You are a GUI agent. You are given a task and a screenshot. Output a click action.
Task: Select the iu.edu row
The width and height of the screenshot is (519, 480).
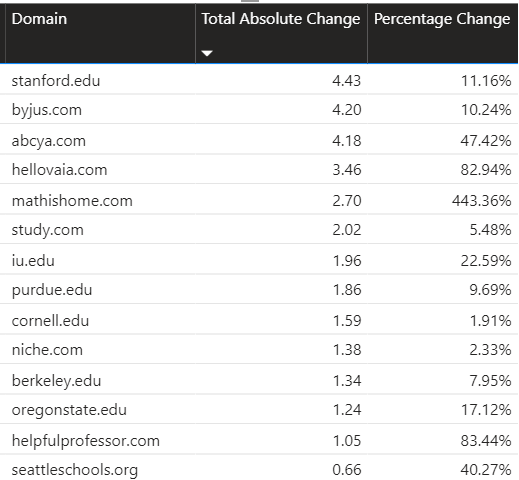259,260
